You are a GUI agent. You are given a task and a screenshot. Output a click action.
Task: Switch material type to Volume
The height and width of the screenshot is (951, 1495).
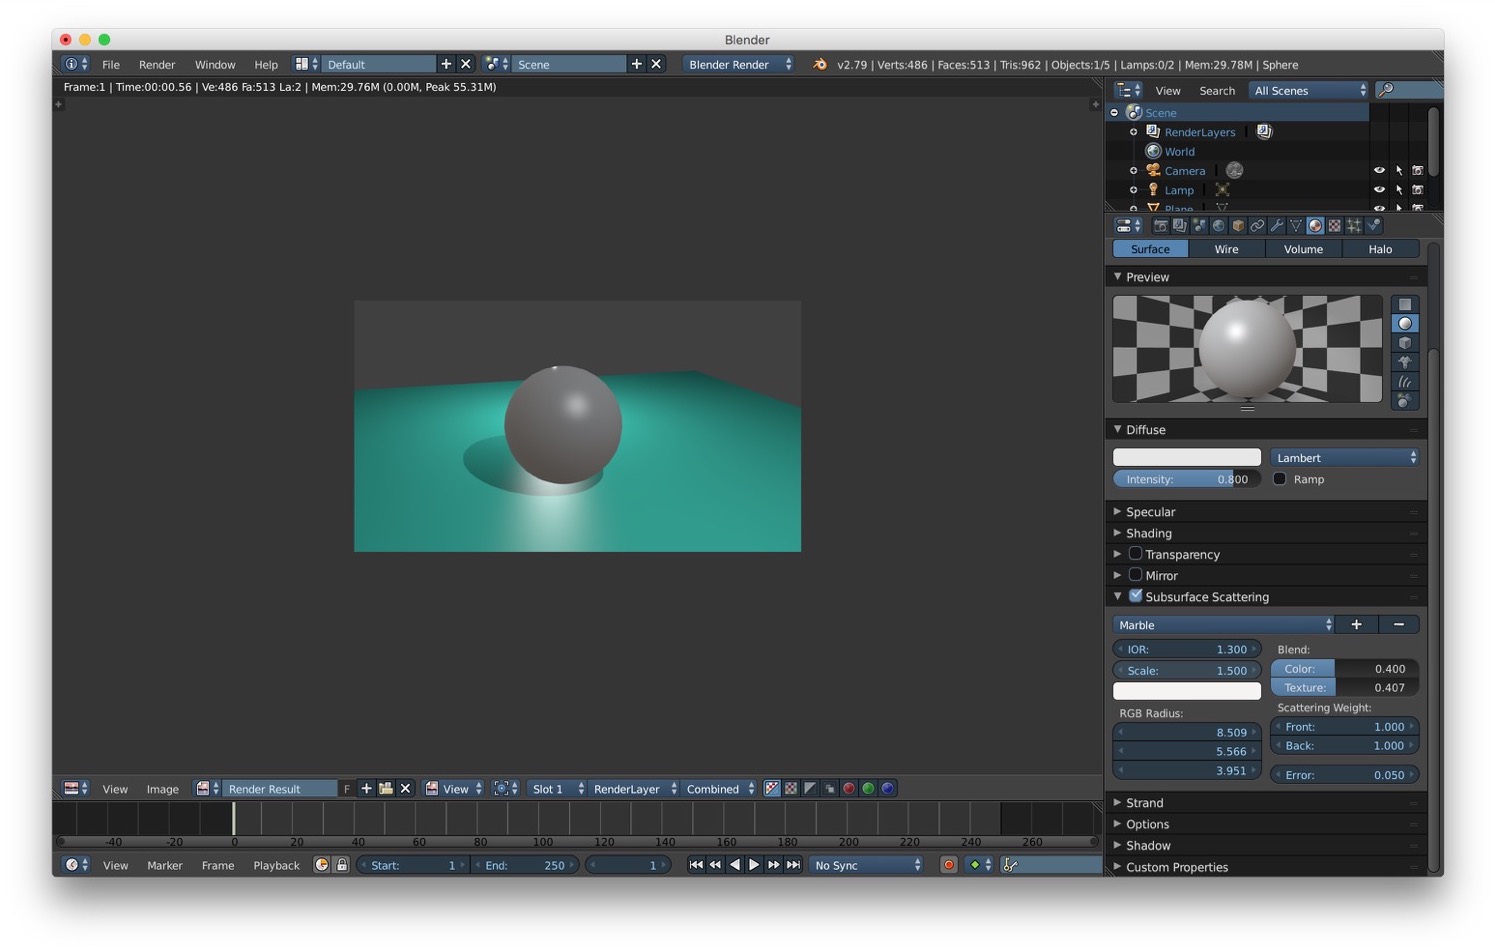click(1303, 249)
